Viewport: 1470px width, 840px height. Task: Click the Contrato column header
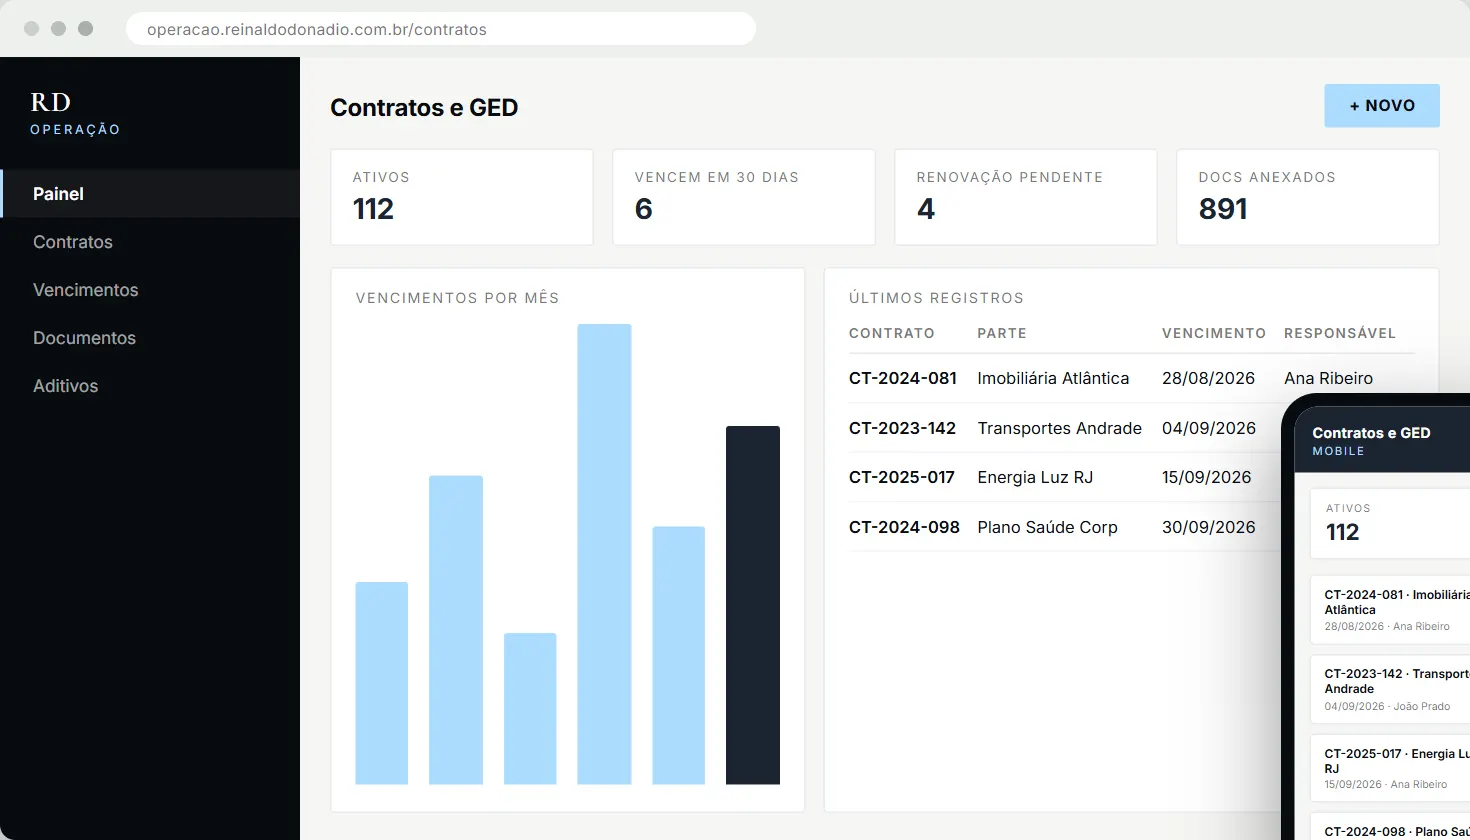[x=892, y=333]
